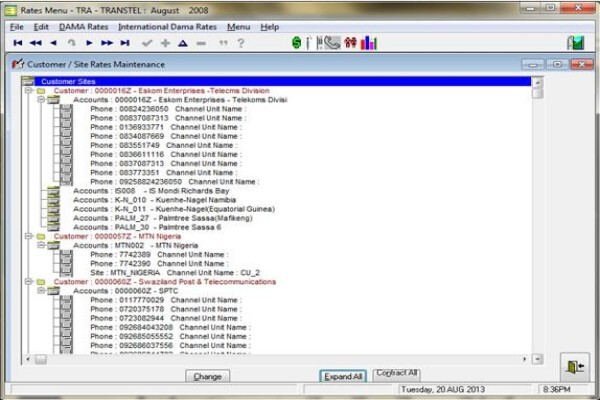Click the exit door button at bottom right

pos(575,367)
